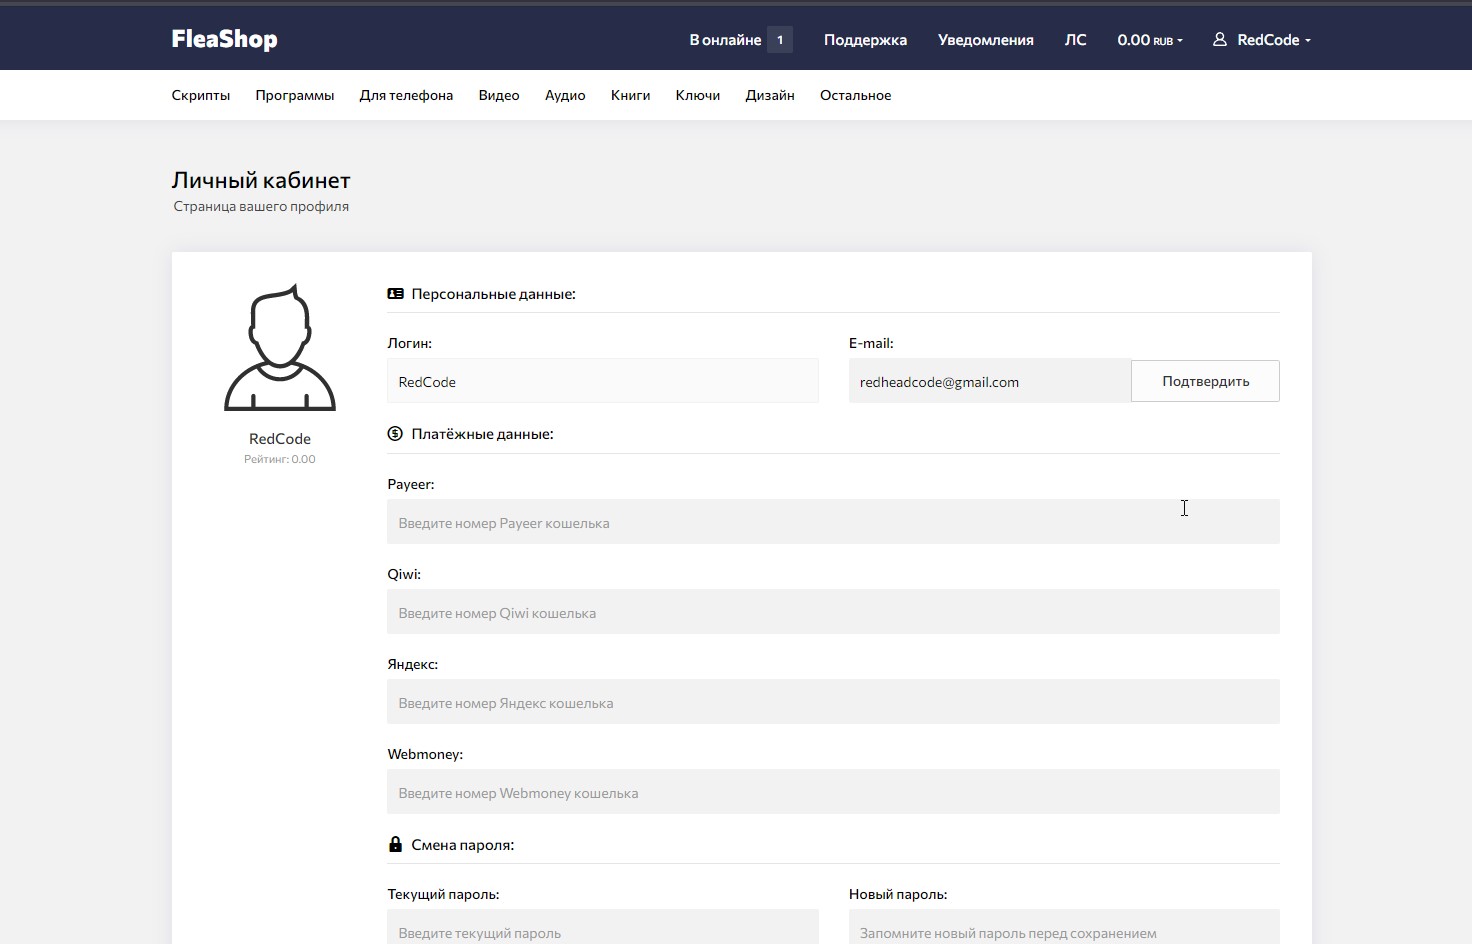Click the Яндекс: field label
Viewport: 1472px width, 944px height.
point(413,664)
